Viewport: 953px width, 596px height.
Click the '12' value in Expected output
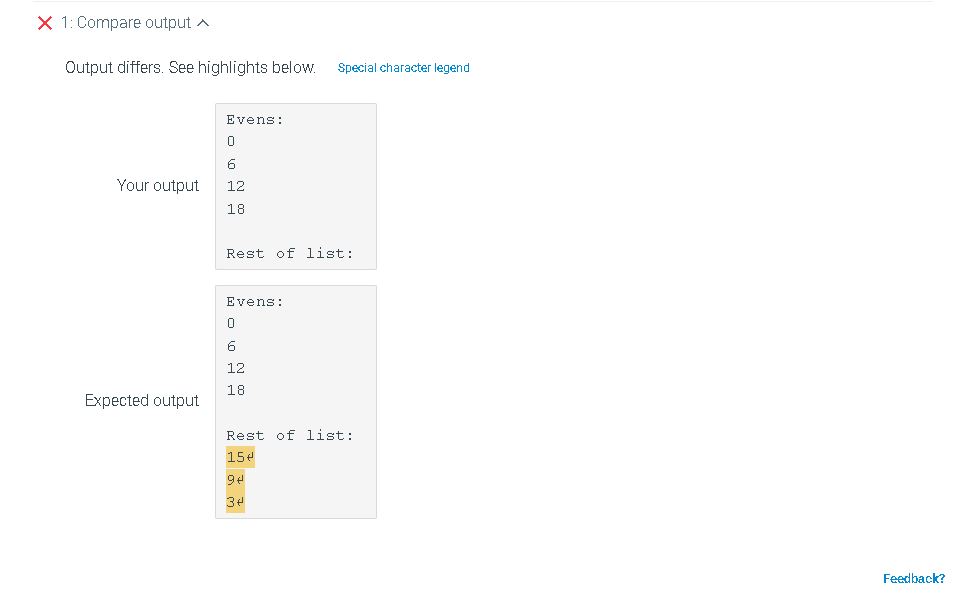pyautogui.click(x=235, y=368)
